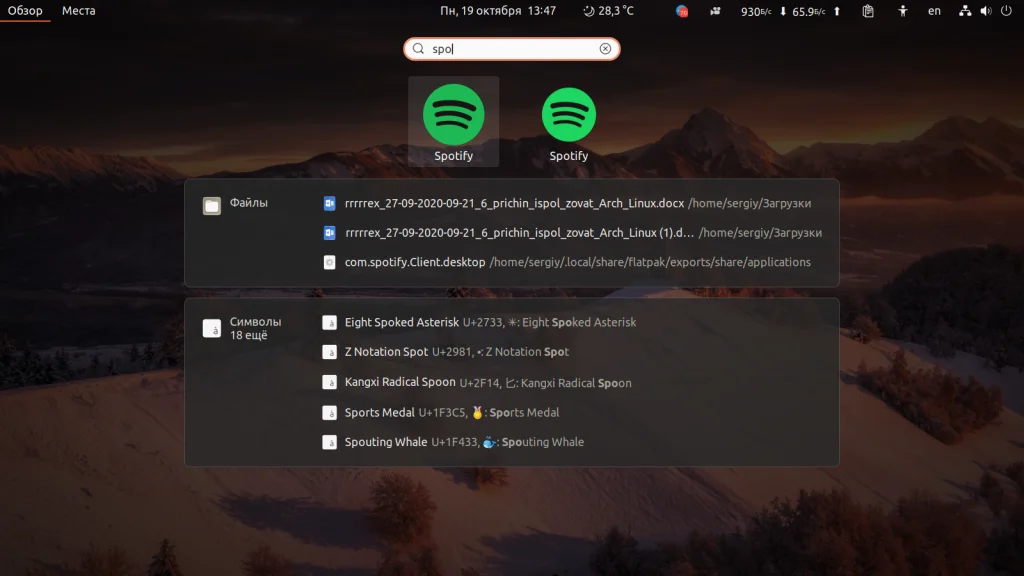
Task: Open the tray icon left of network speed
Action: pyautogui.click(x=715, y=11)
